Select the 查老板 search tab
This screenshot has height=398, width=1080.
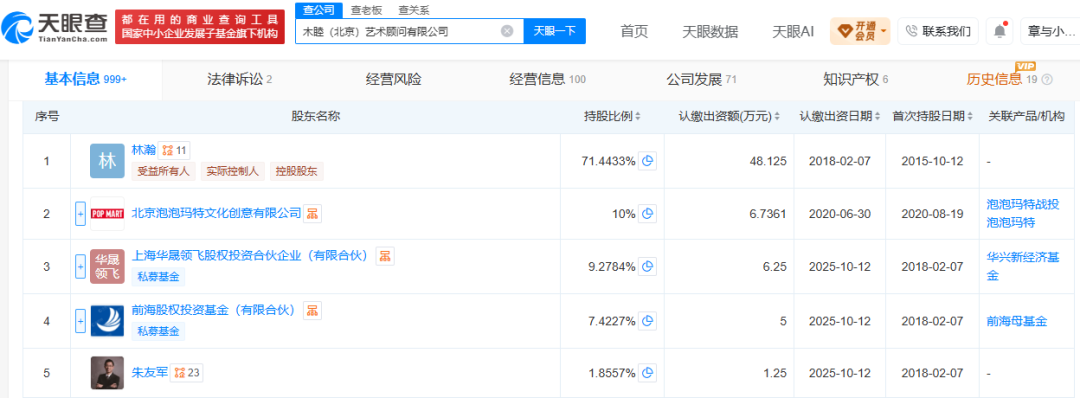[366, 10]
